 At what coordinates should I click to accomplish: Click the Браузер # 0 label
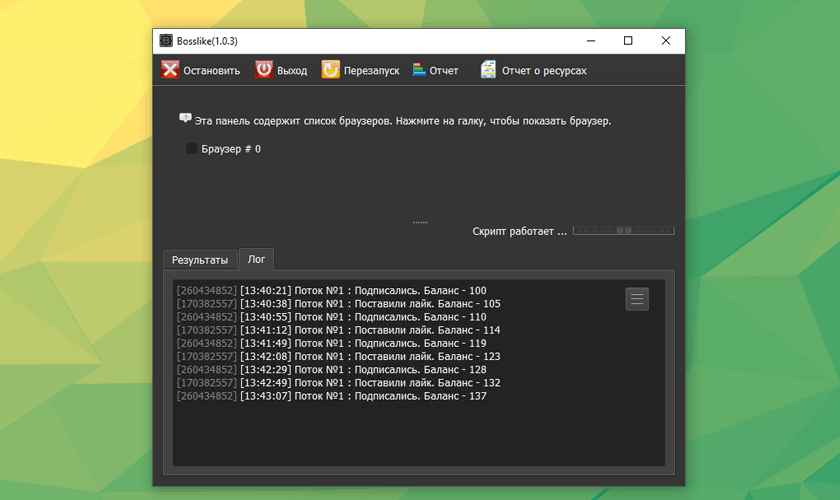click(231, 149)
